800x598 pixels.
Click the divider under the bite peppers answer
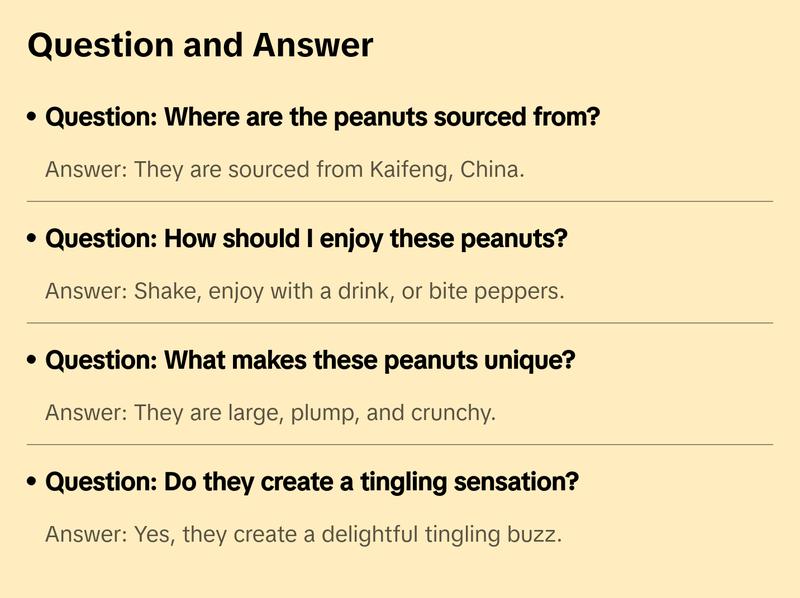pyautogui.click(x=400, y=323)
